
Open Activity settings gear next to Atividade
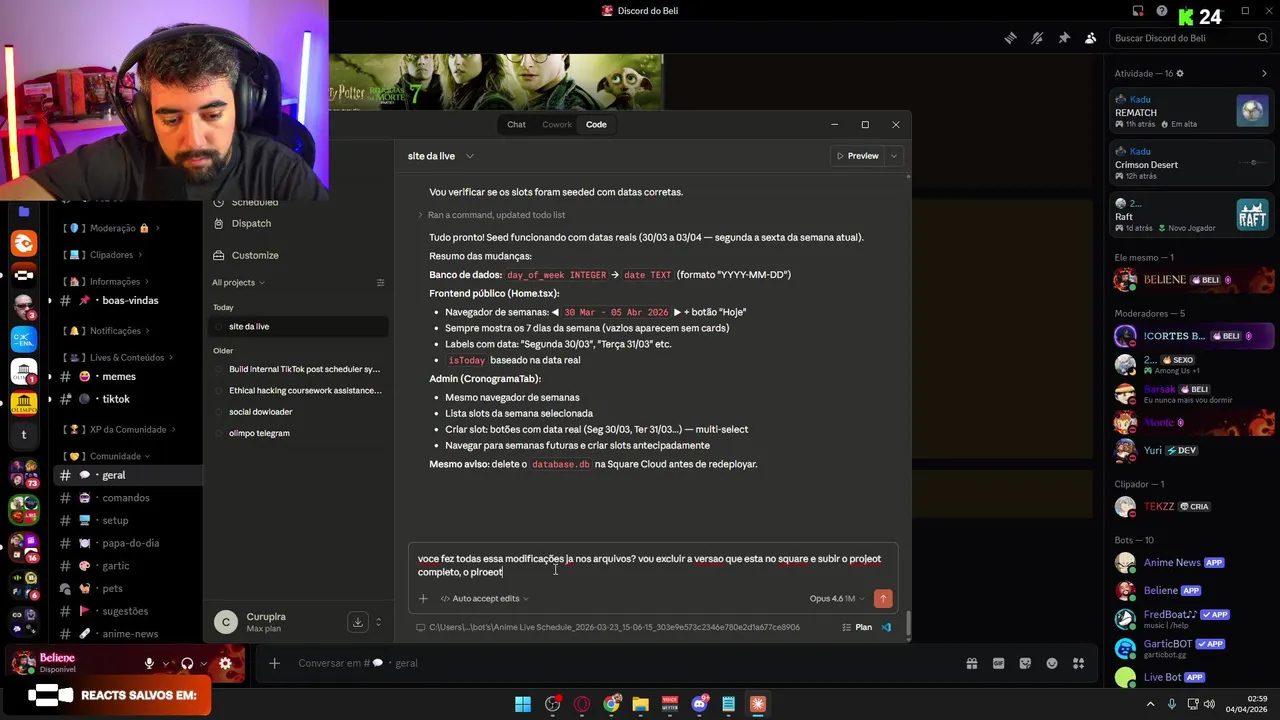[1180, 74]
